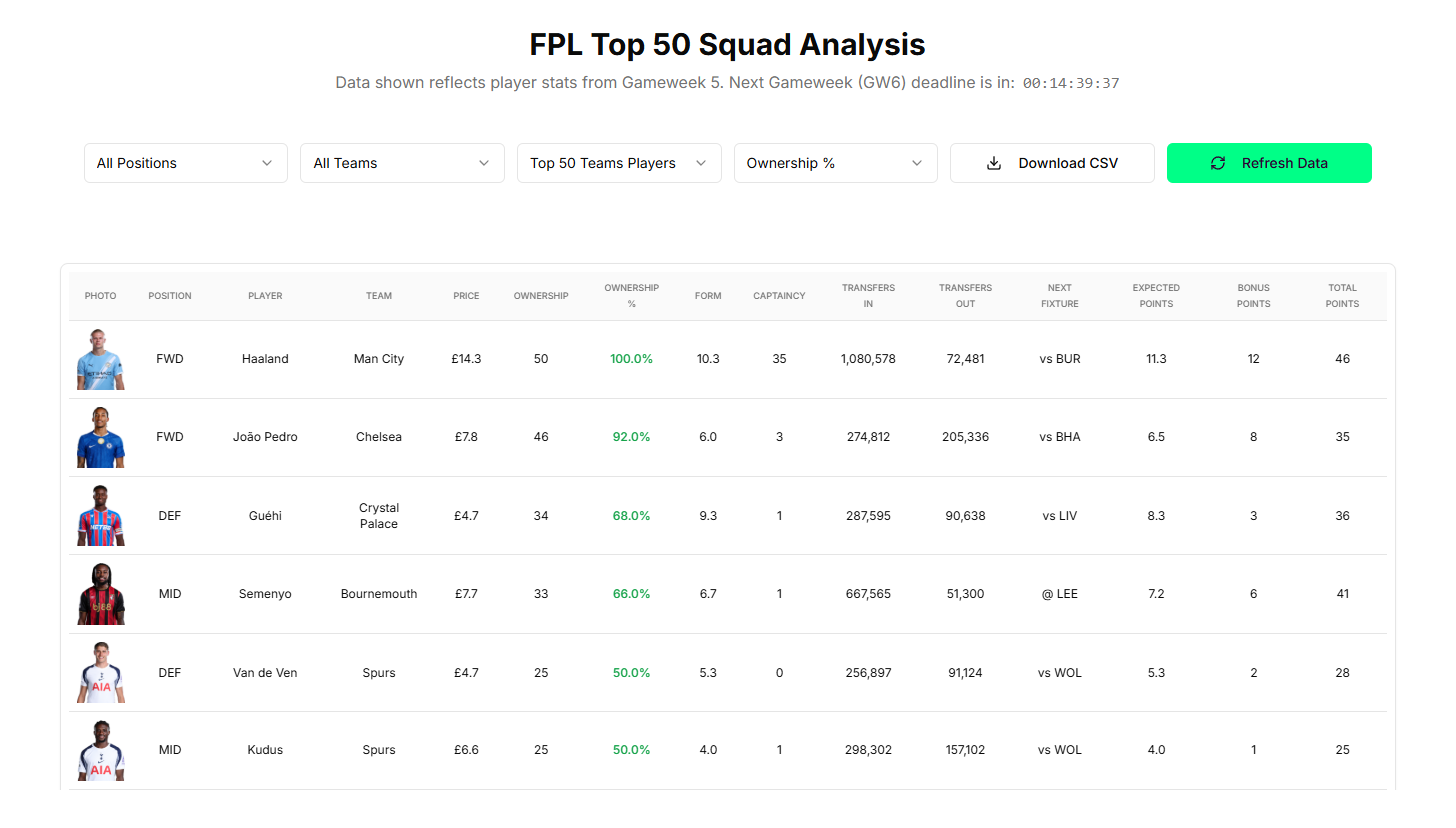Screen dimensions: 1456x828
Task: Select Guéhi's player photo
Action: (x=100, y=515)
